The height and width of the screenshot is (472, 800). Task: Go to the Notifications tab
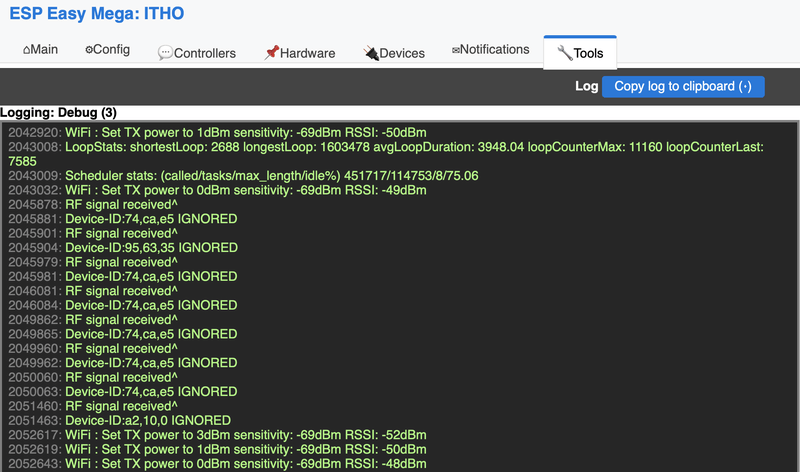[x=491, y=49]
